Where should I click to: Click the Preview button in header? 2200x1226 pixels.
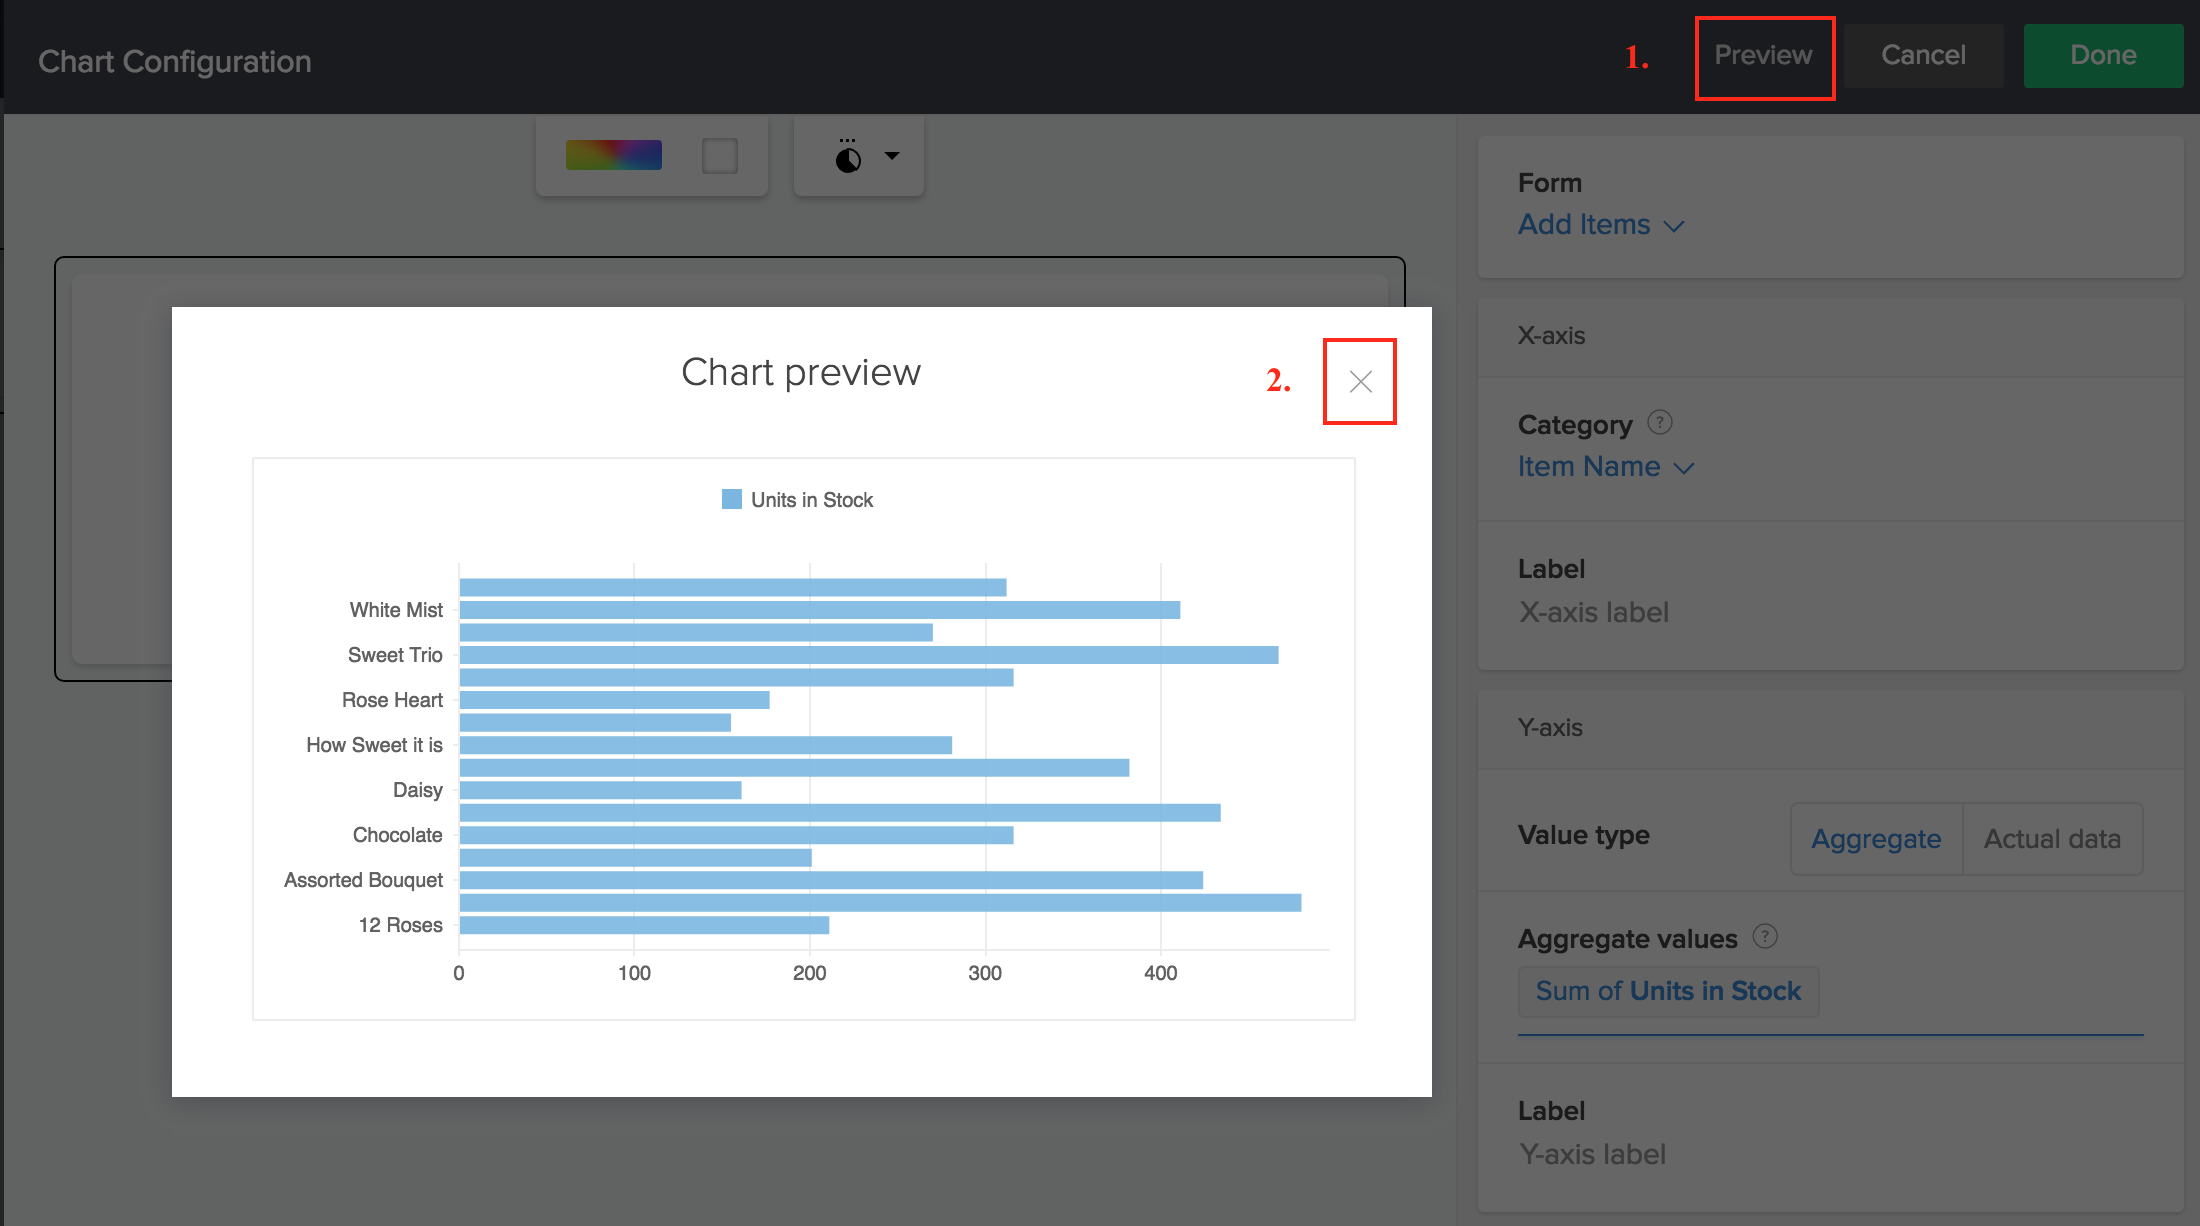(1763, 56)
